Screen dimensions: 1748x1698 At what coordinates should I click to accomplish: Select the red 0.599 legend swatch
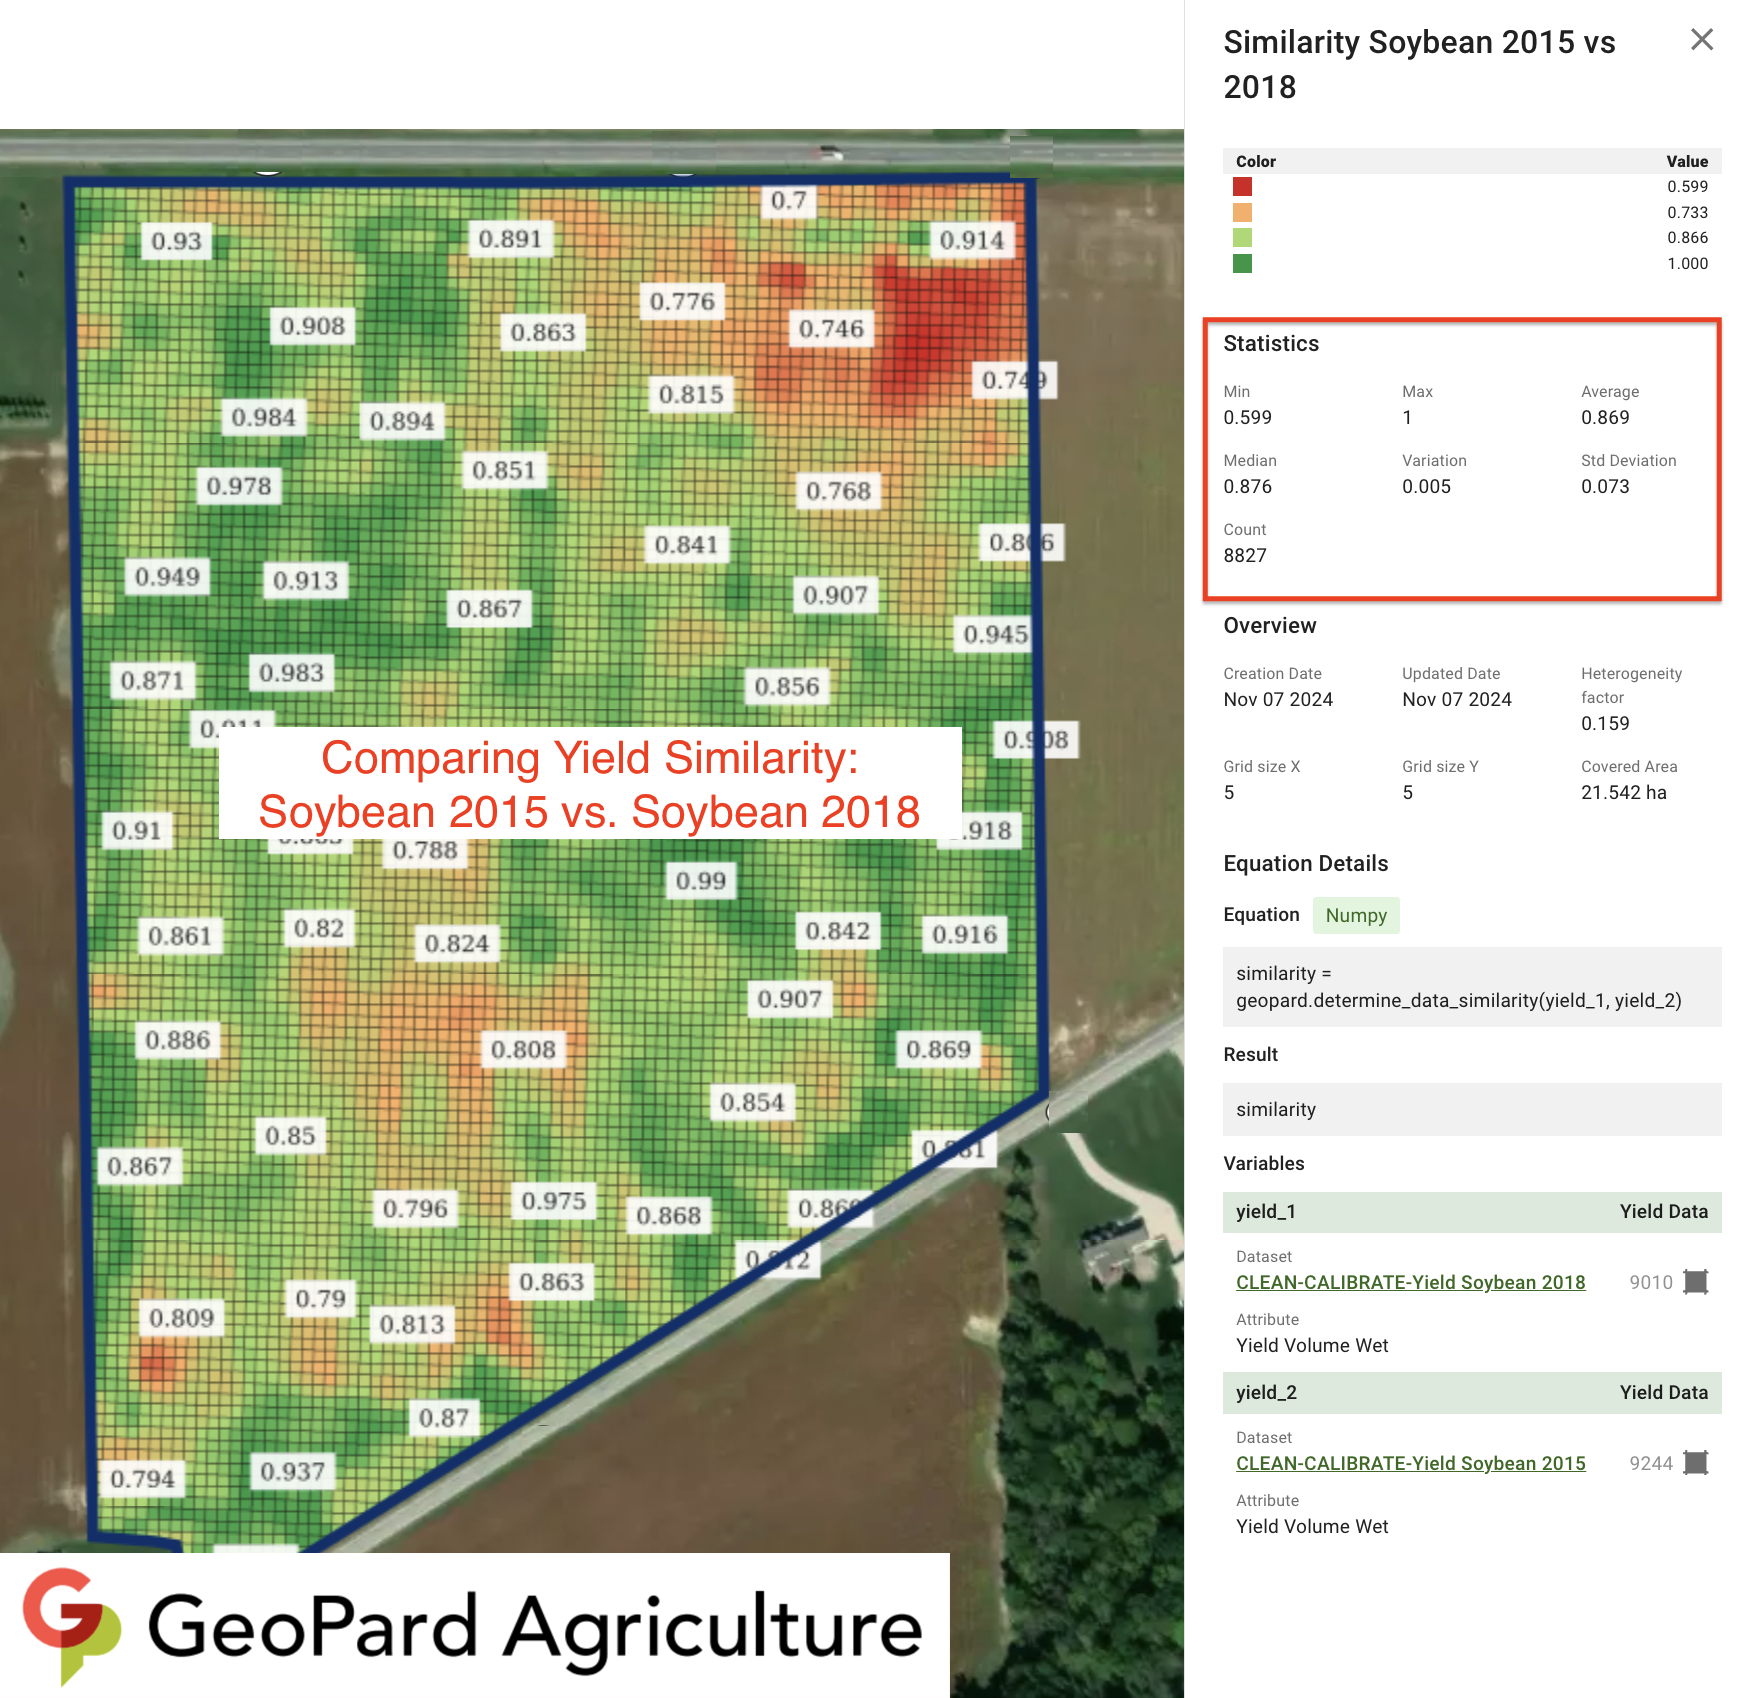click(x=1242, y=187)
